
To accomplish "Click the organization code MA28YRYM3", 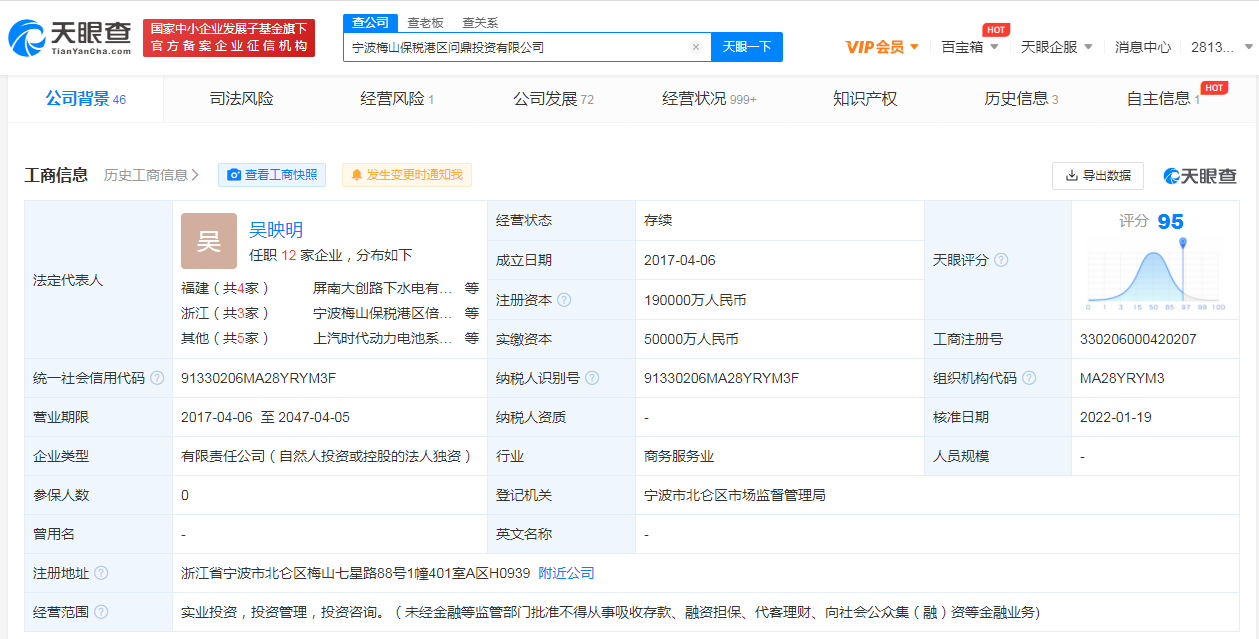I will point(1122,378).
